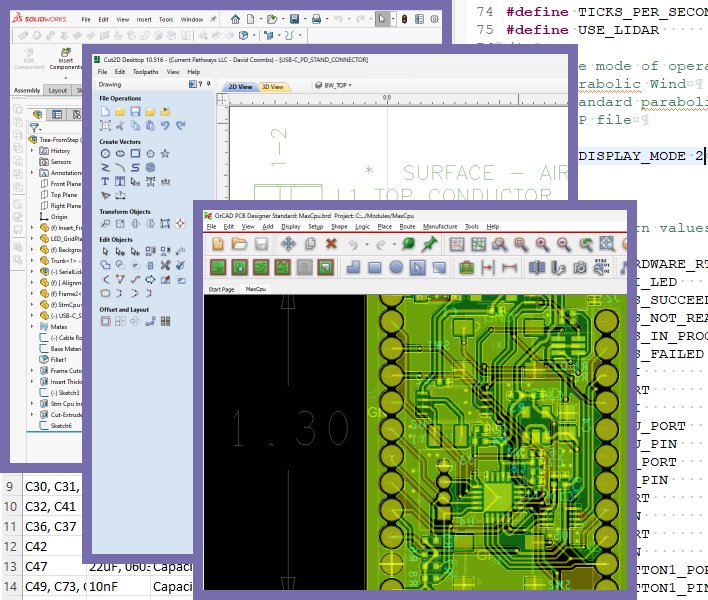Expand the Mates node in SolidWorks tree
This screenshot has width=708, height=600.
(32, 326)
